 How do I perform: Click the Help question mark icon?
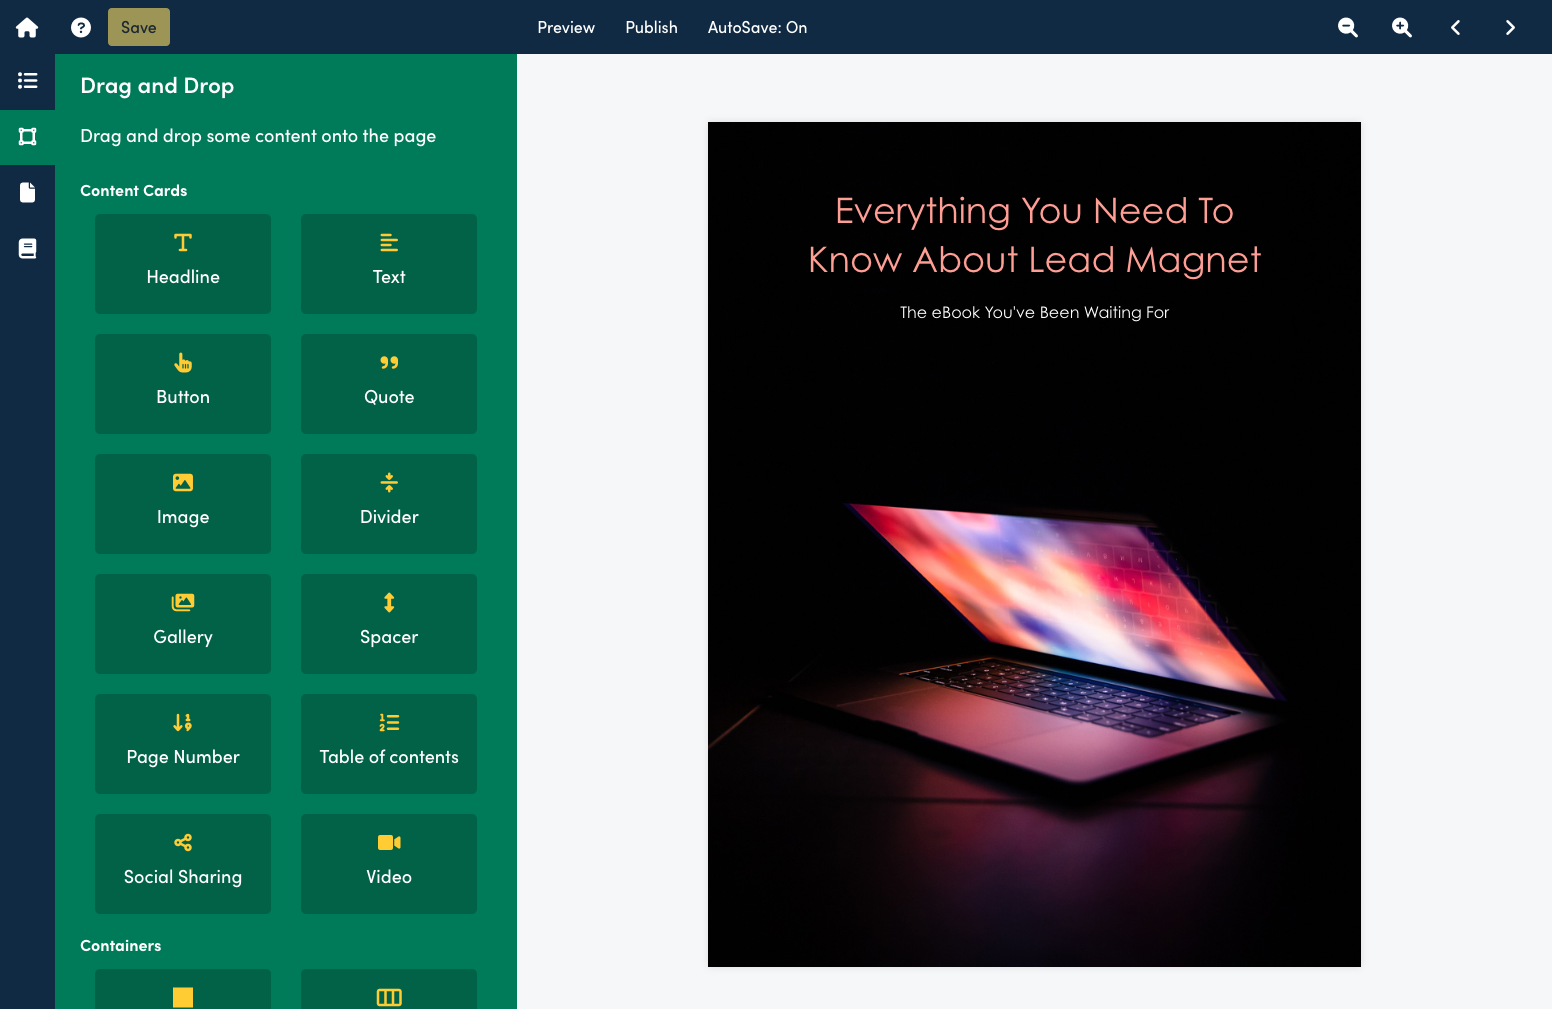[80, 27]
